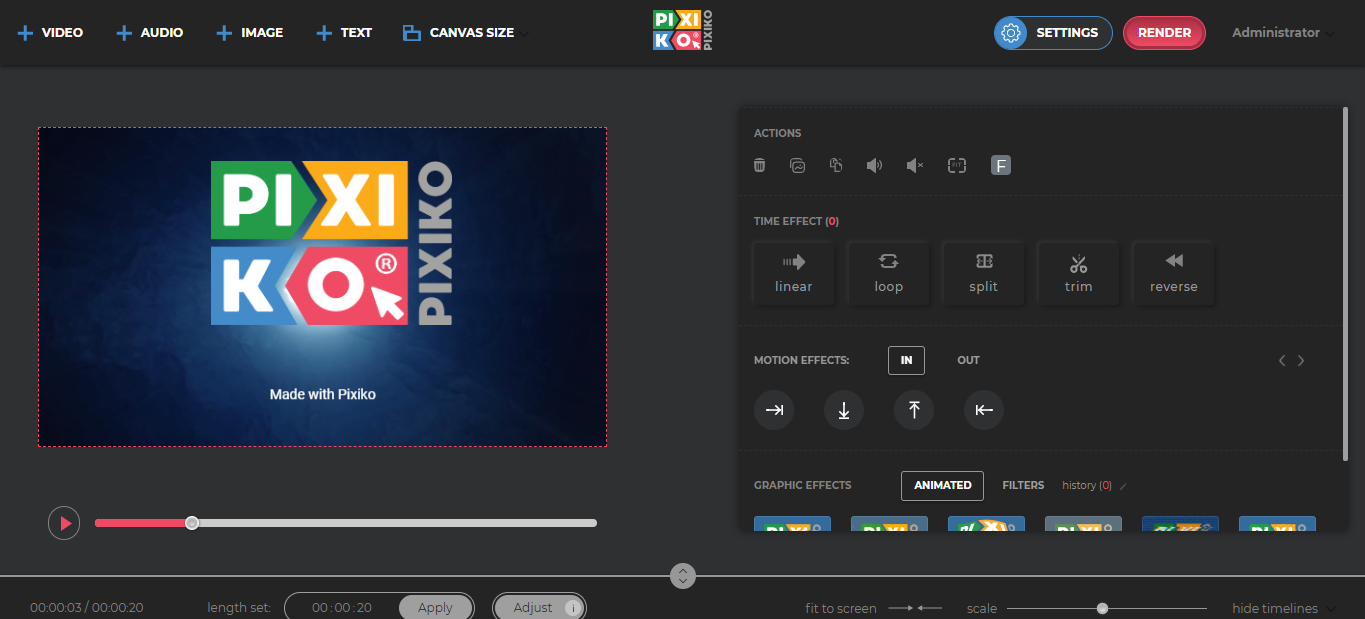This screenshot has width=1365, height=619.
Task: Mute audio with the crossed speaker icon
Action: pos(915,165)
